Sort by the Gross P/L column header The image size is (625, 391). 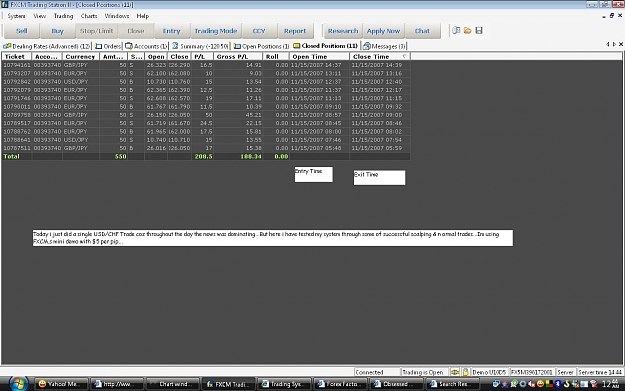pyautogui.click(x=238, y=57)
